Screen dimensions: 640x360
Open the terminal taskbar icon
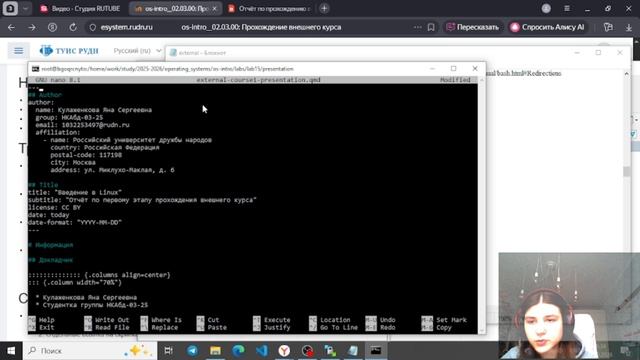(x=376, y=351)
